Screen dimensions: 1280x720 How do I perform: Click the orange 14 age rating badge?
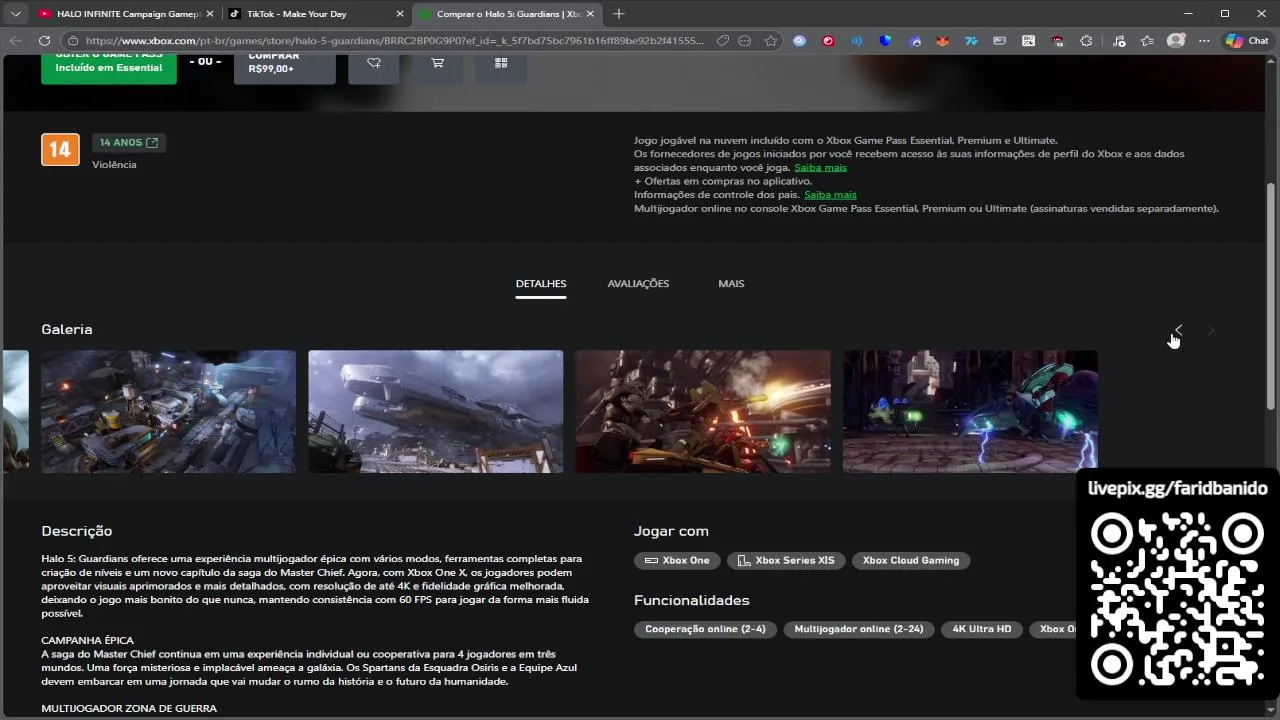60,150
